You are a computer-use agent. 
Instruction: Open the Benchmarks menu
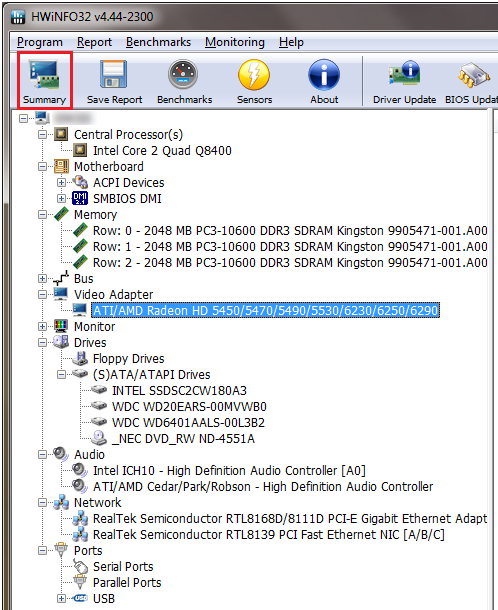click(158, 42)
